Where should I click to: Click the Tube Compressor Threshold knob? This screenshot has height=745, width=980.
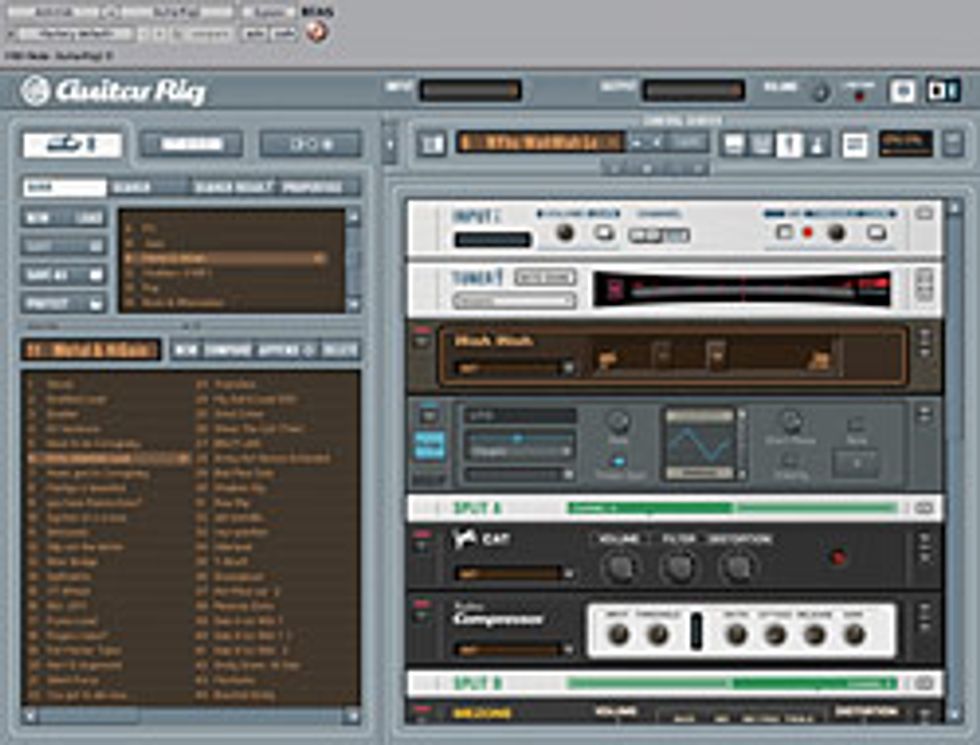658,634
